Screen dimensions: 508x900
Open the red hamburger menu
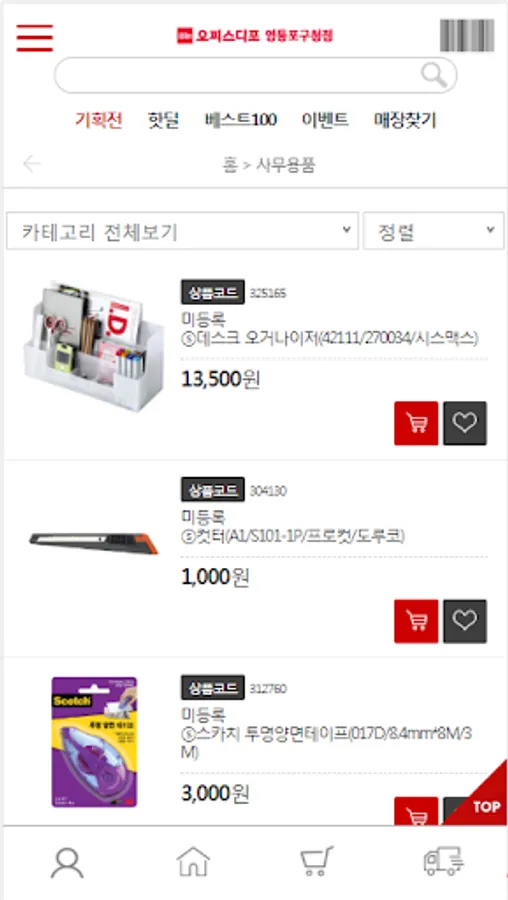[x=34, y=38]
